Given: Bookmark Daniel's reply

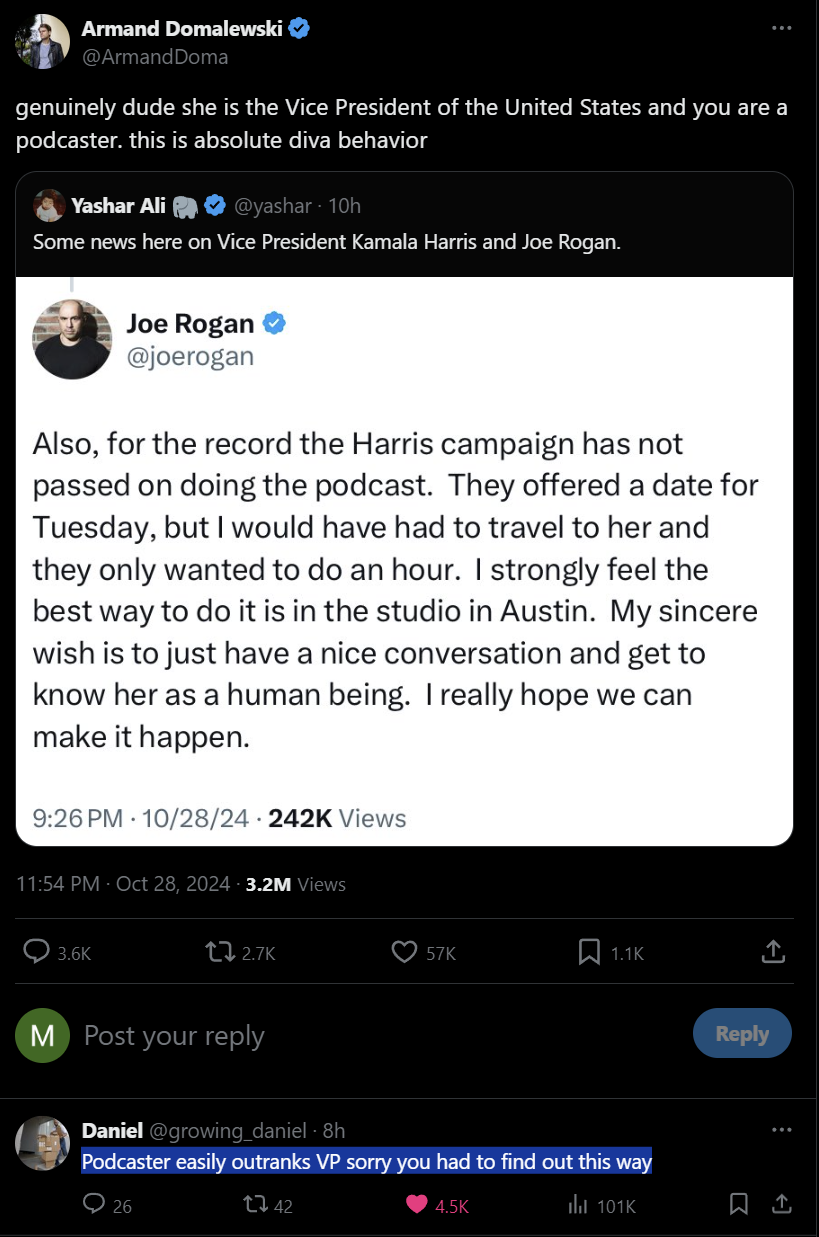Looking at the screenshot, I should point(739,1204).
